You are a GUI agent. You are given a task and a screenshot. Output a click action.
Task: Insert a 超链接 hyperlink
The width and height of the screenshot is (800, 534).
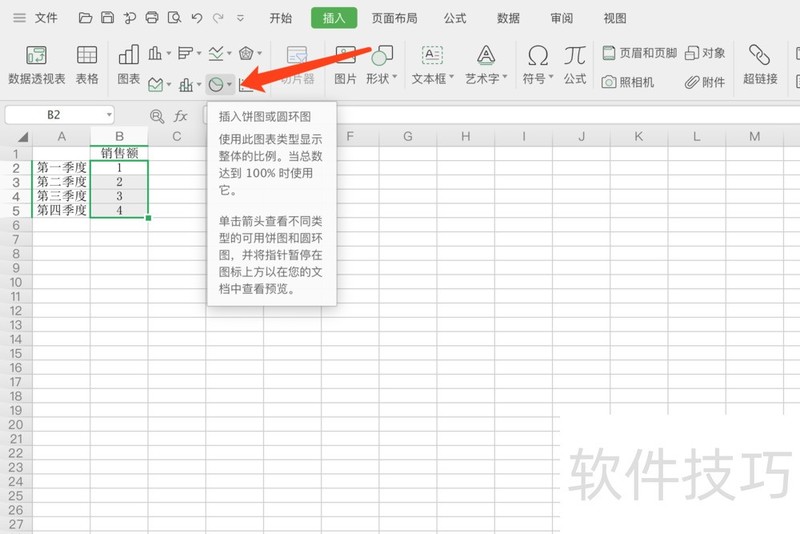(x=760, y=65)
